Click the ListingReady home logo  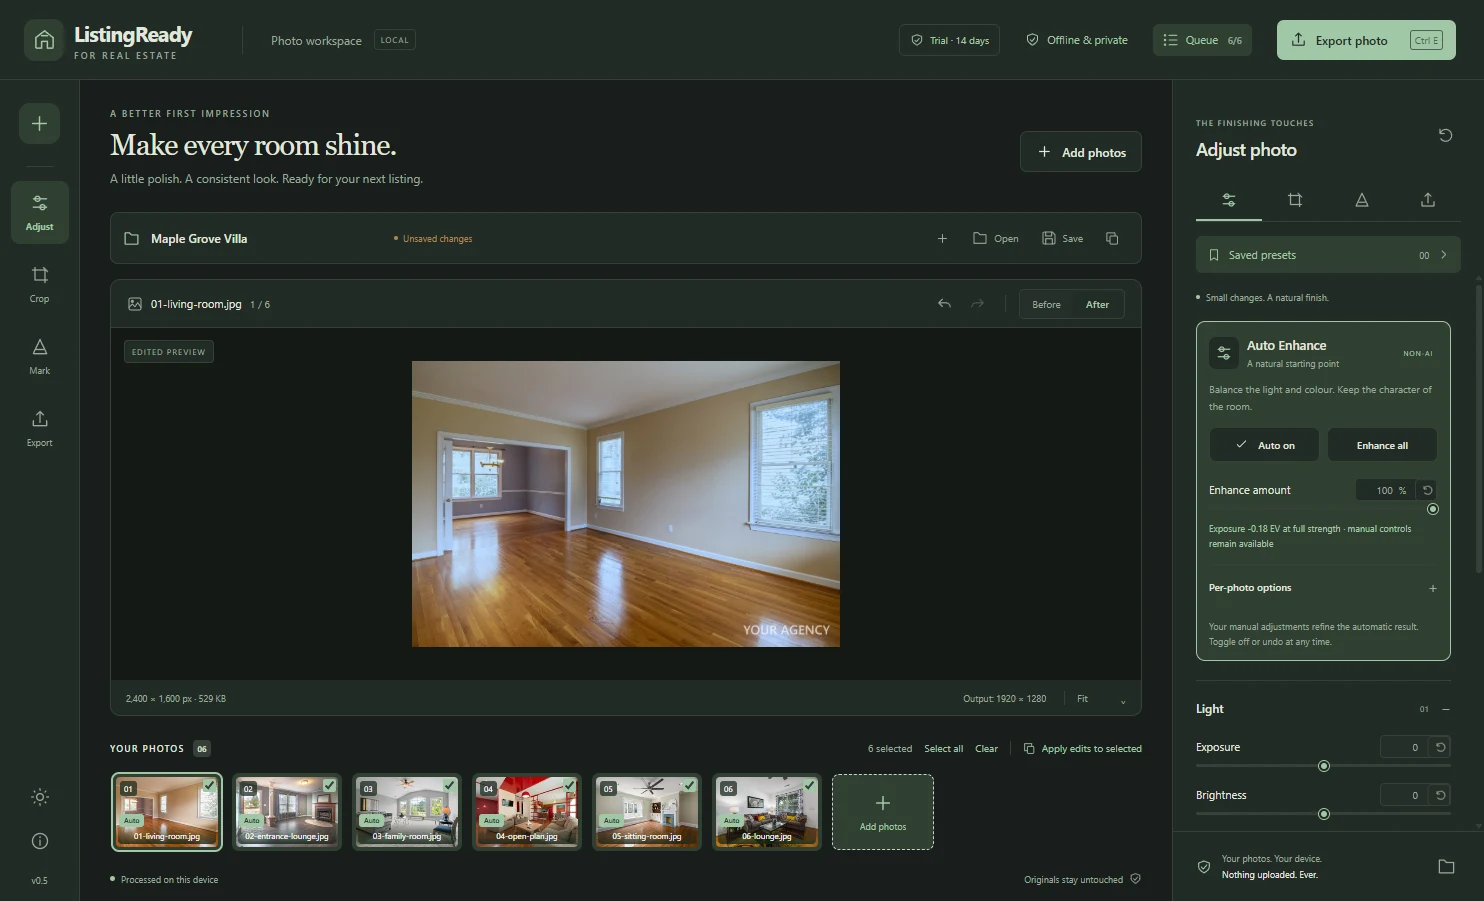[x=44, y=40]
